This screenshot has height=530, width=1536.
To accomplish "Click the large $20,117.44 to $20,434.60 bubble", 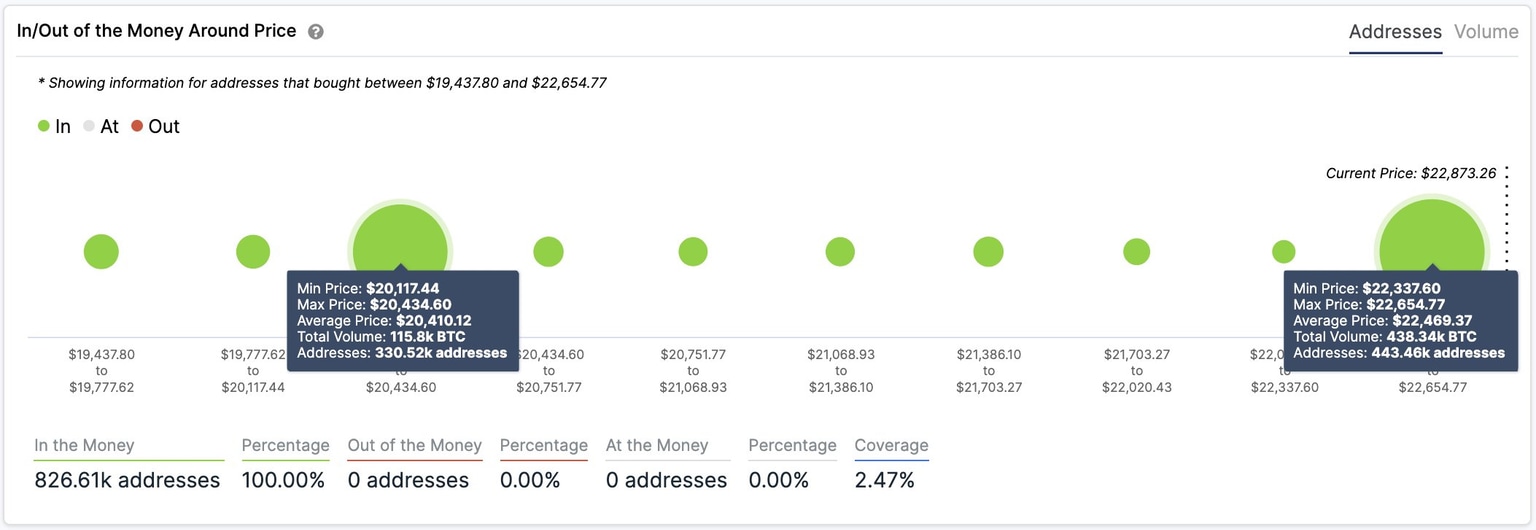I will click(400, 240).
